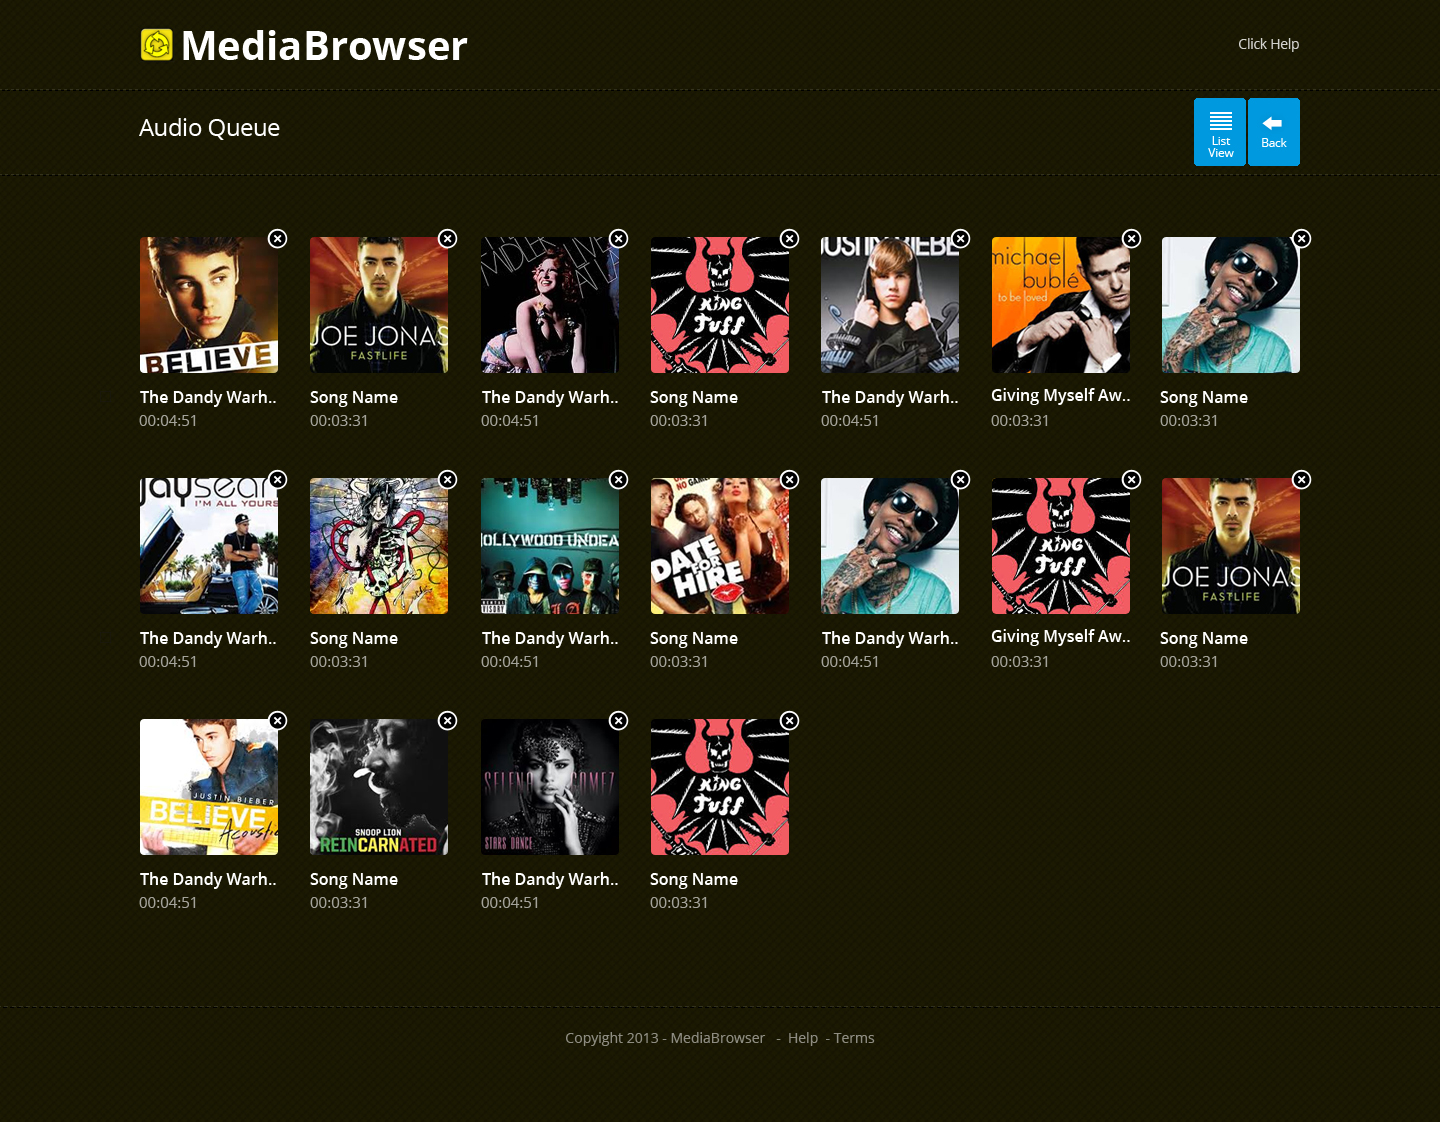Click 'The Dandy Warh..' under Jay Sean cover
Viewport: 1440px width, 1122px height.
point(208,638)
